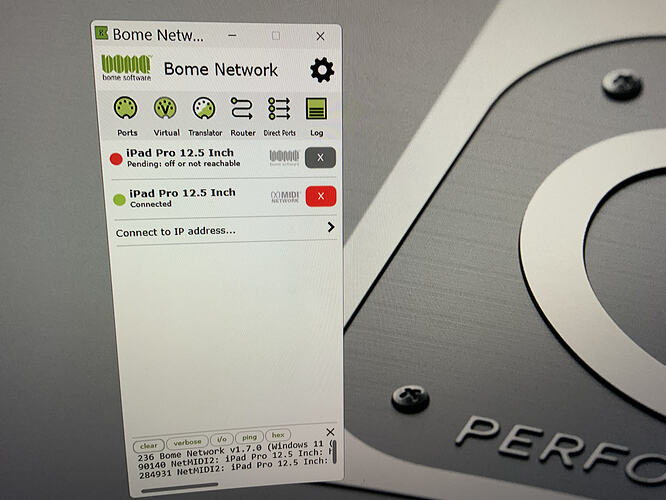Toggle hex log display
The width and height of the screenshot is (666, 500).
(278, 435)
